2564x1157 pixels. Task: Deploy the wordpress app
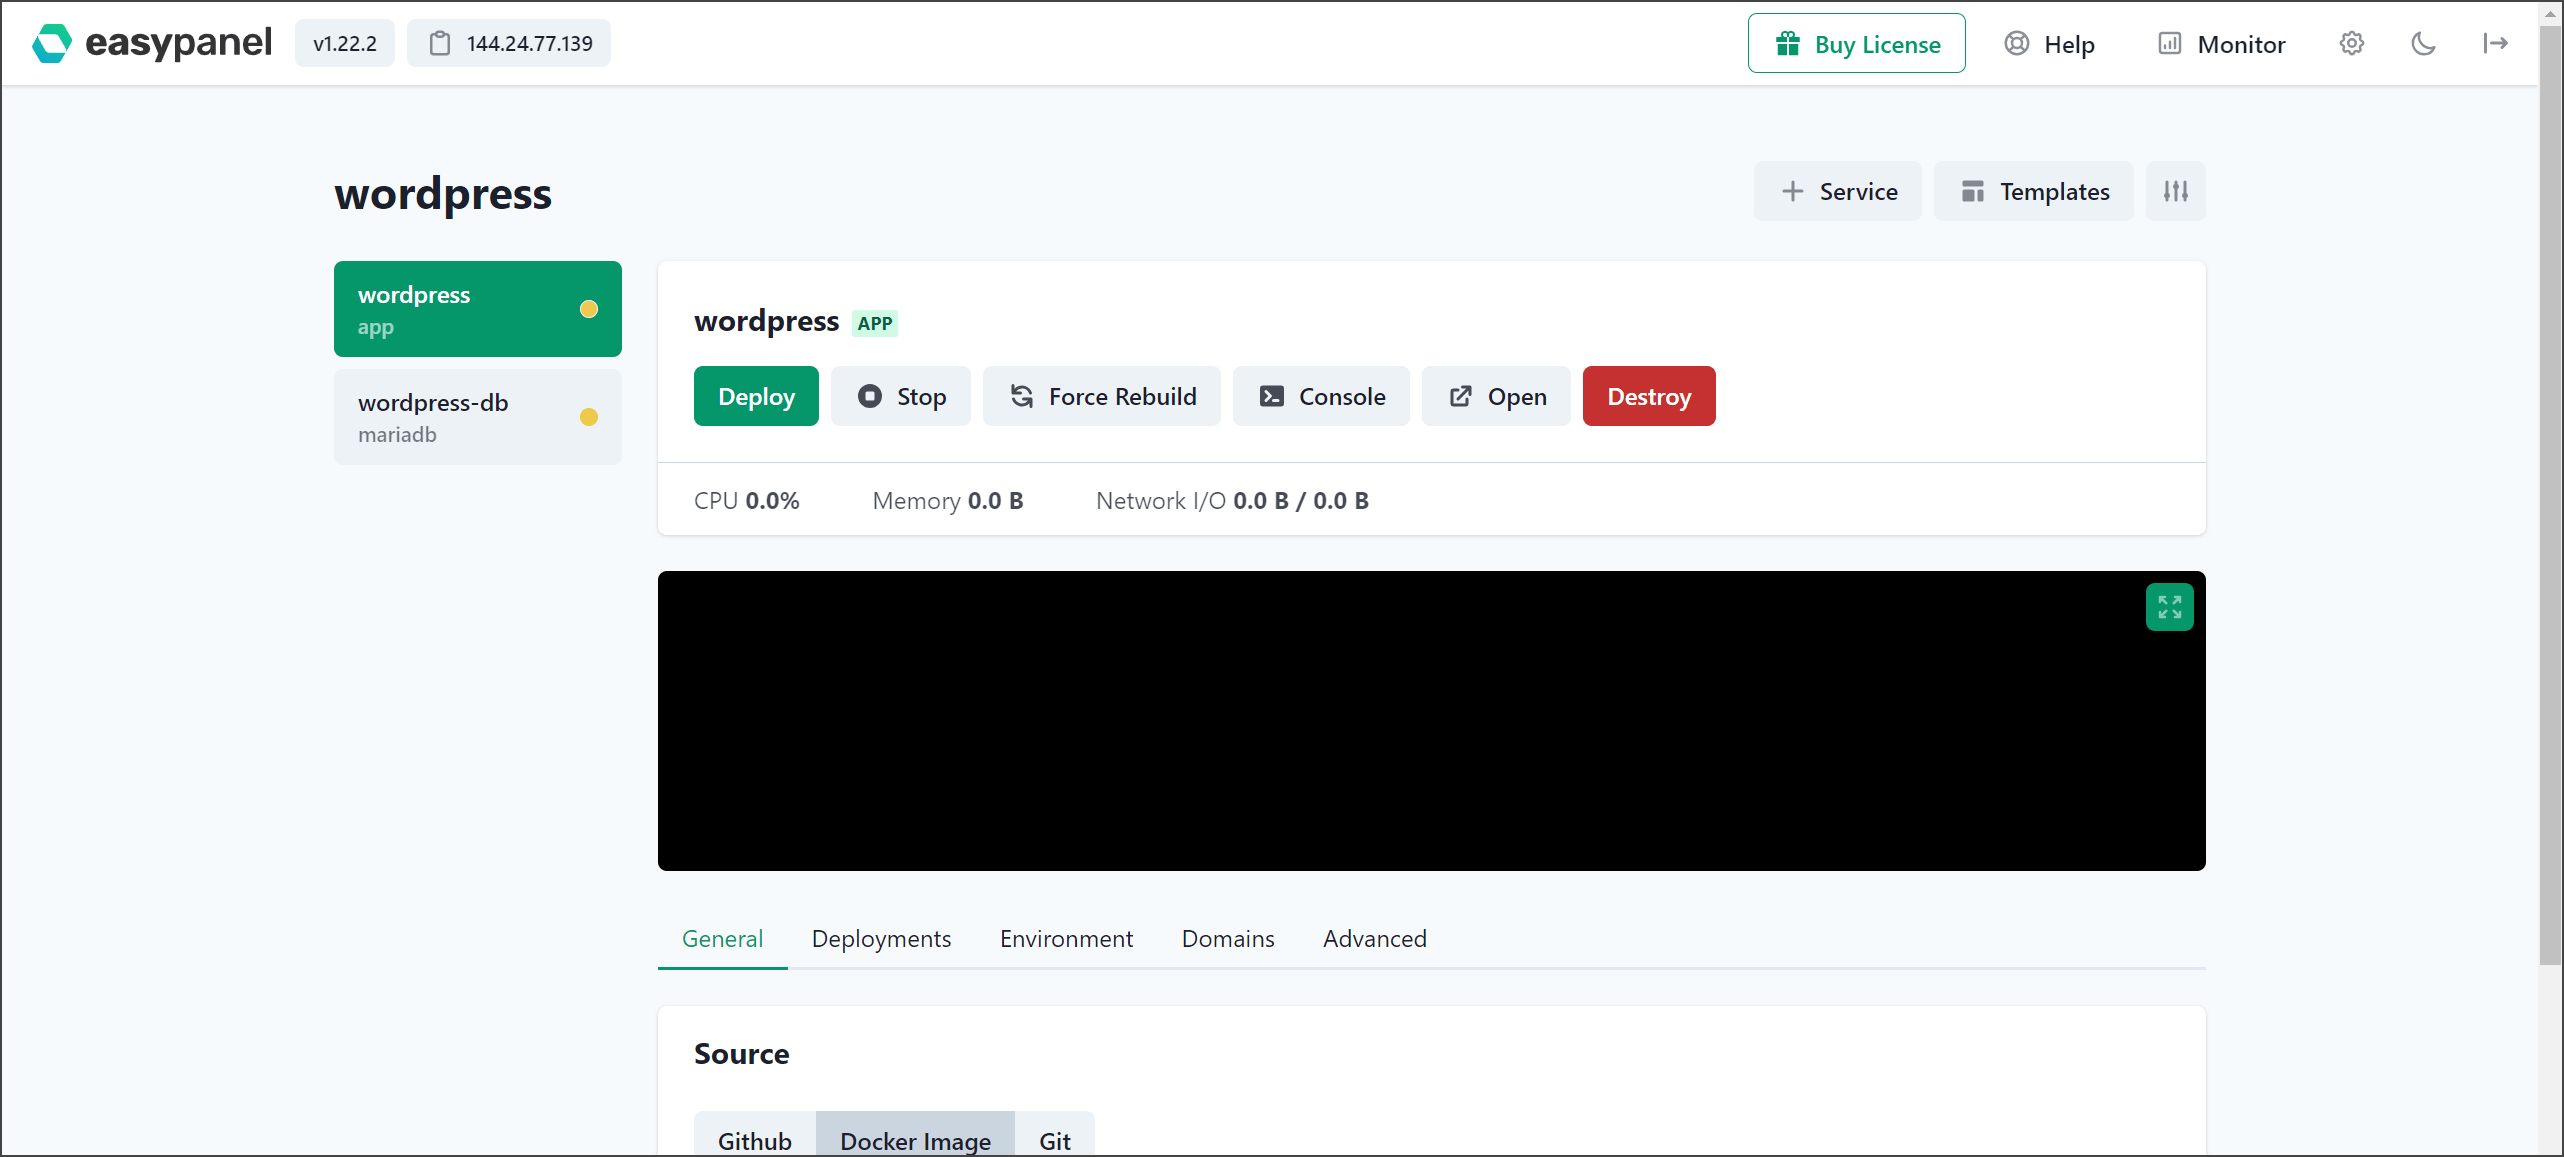tap(756, 396)
